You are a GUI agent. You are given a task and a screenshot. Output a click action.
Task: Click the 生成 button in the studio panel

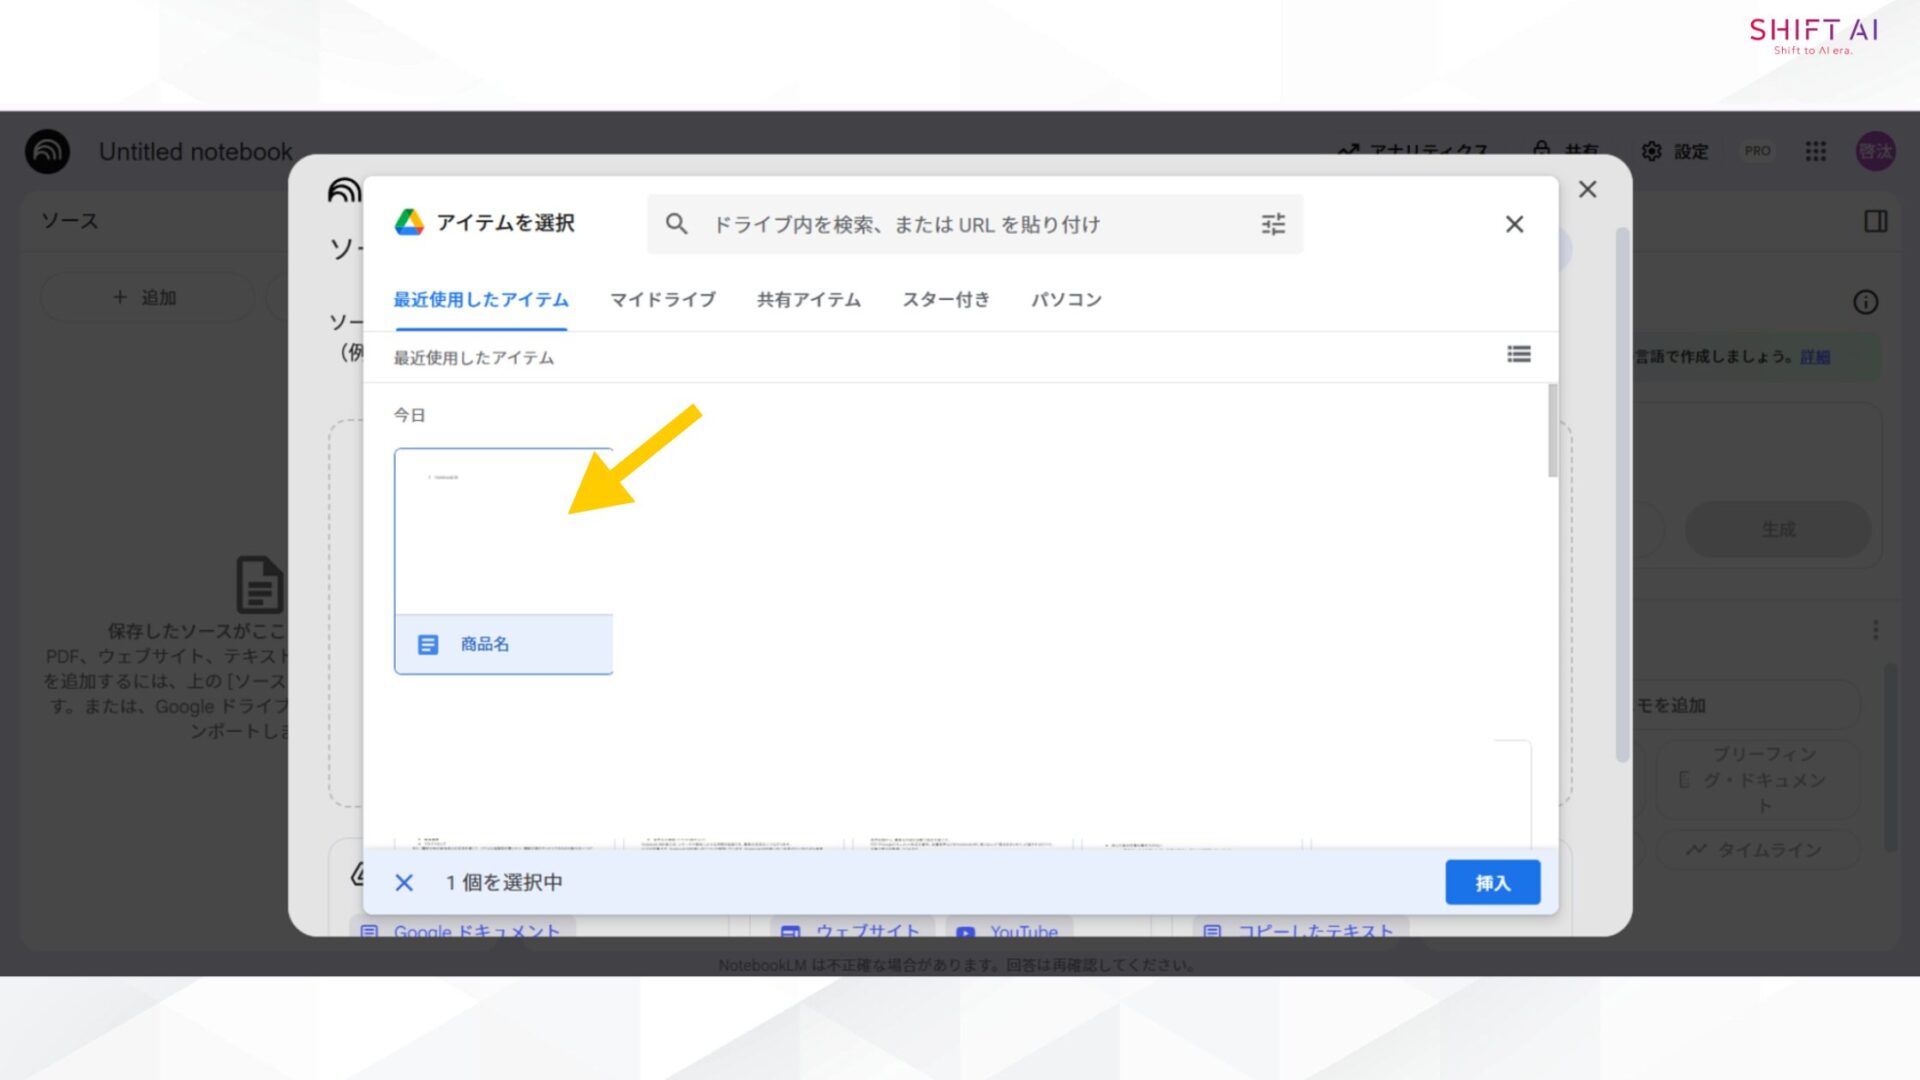point(1778,530)
